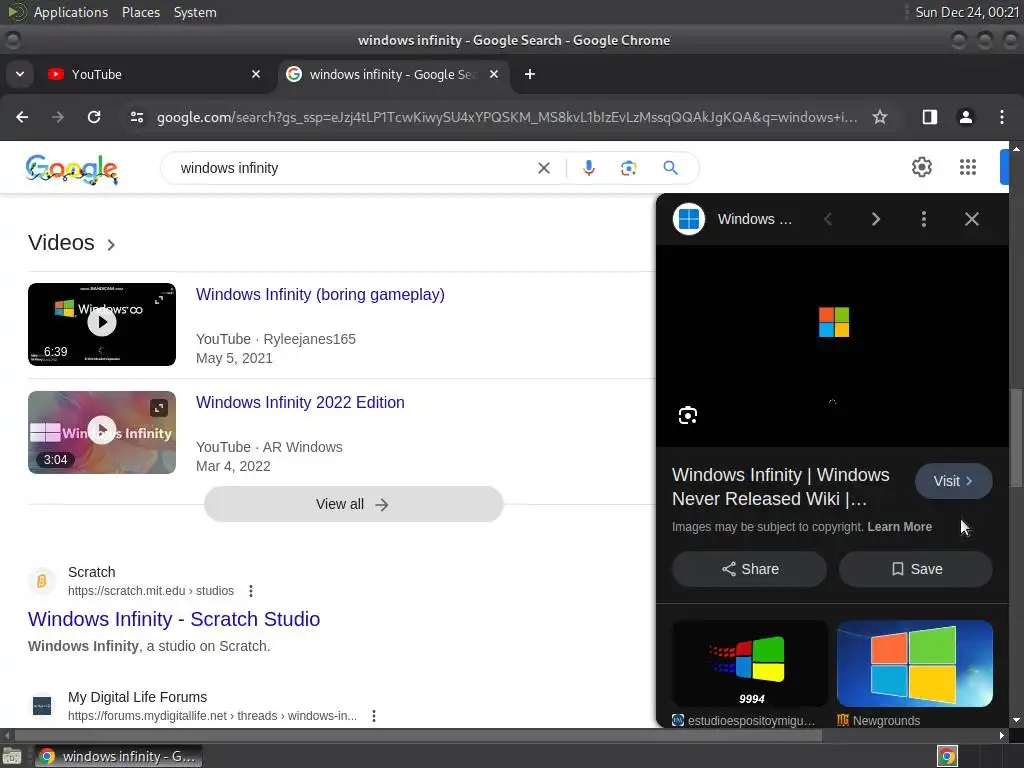The width and height of the screenshot is (1024, 768).
Task: Show previous image in preview panel
Action: (x=828, y=219)
